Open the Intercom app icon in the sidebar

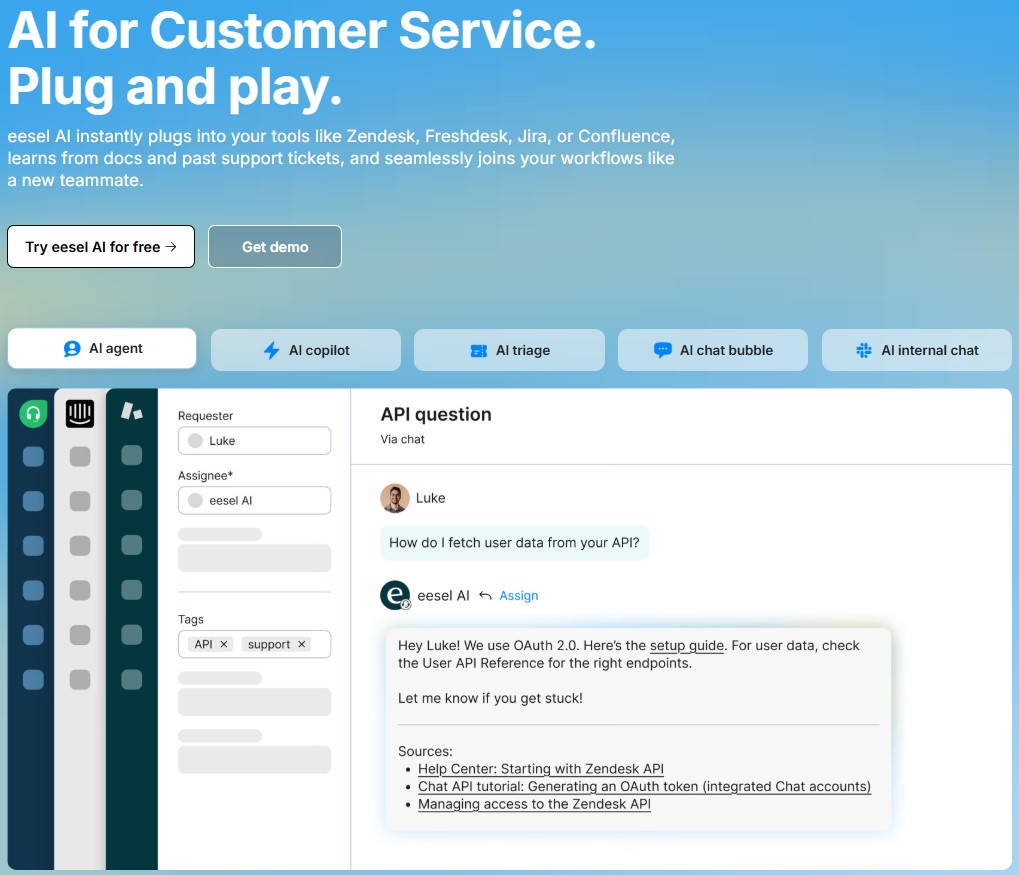pos(81,411)
